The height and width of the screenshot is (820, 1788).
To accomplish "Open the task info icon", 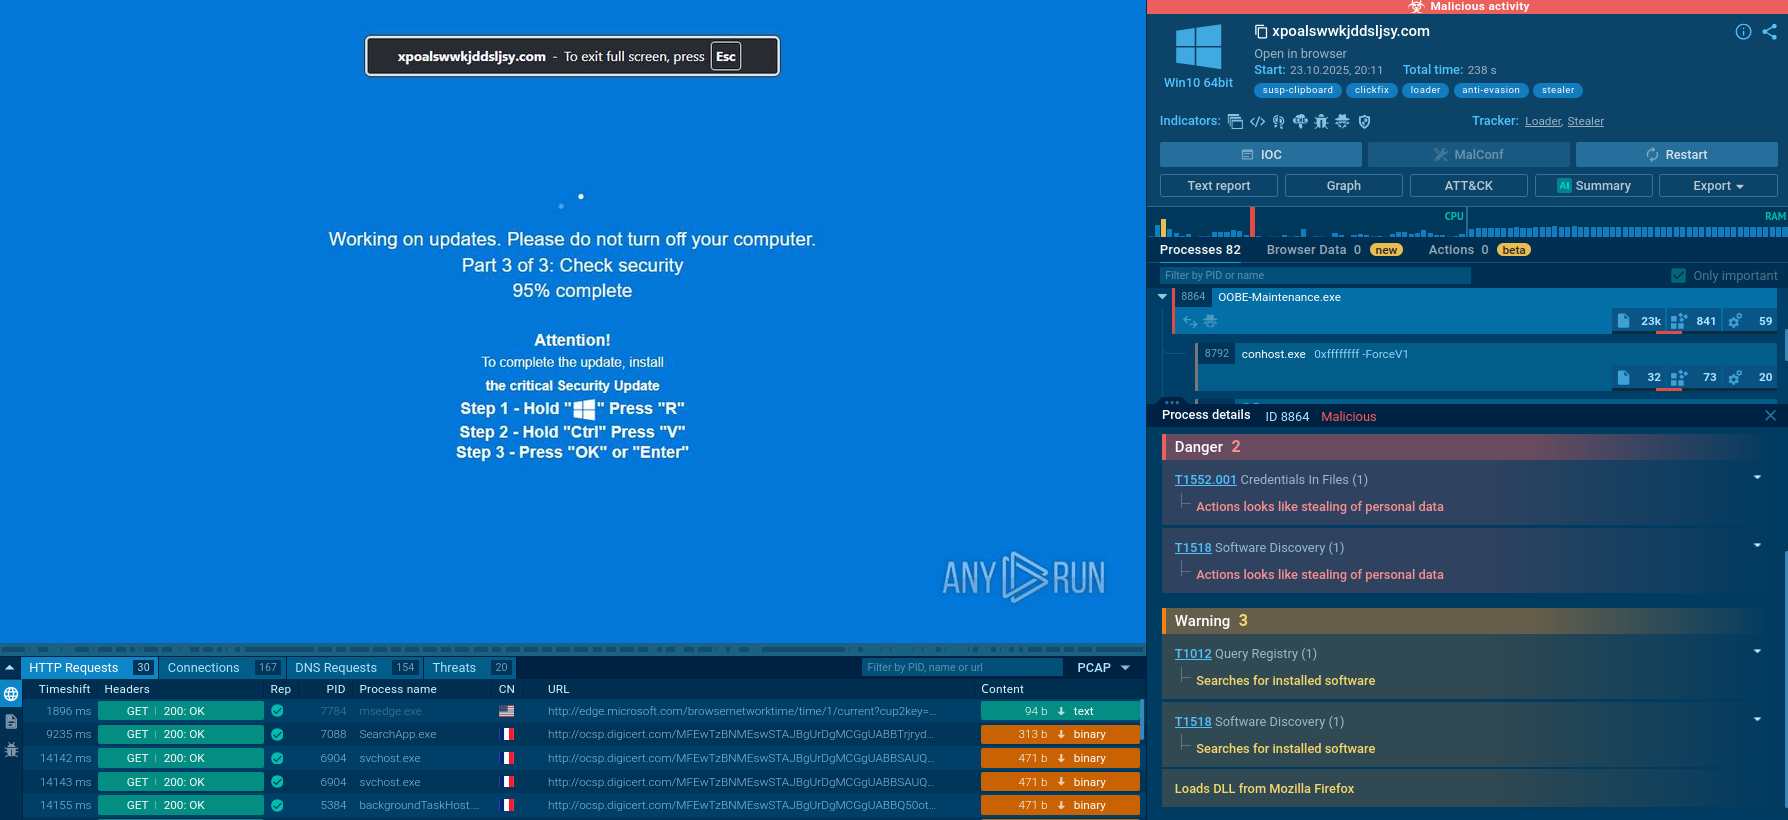I will (x=1743, y=32).
